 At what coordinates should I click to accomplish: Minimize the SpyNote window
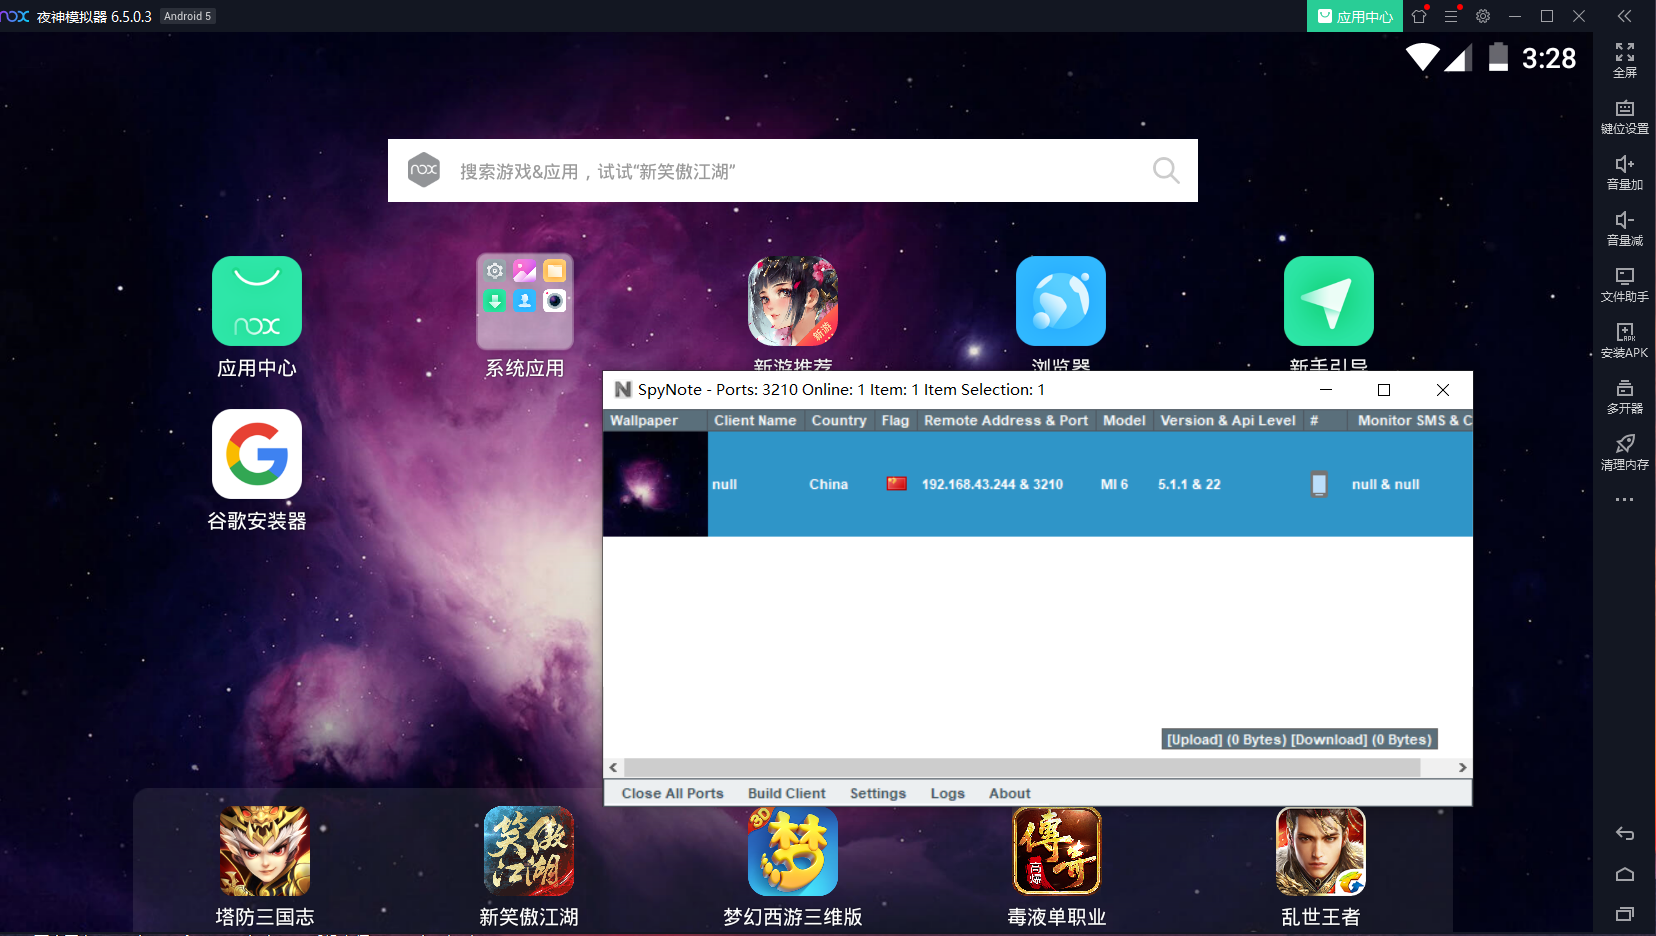tap(1326, 390)
